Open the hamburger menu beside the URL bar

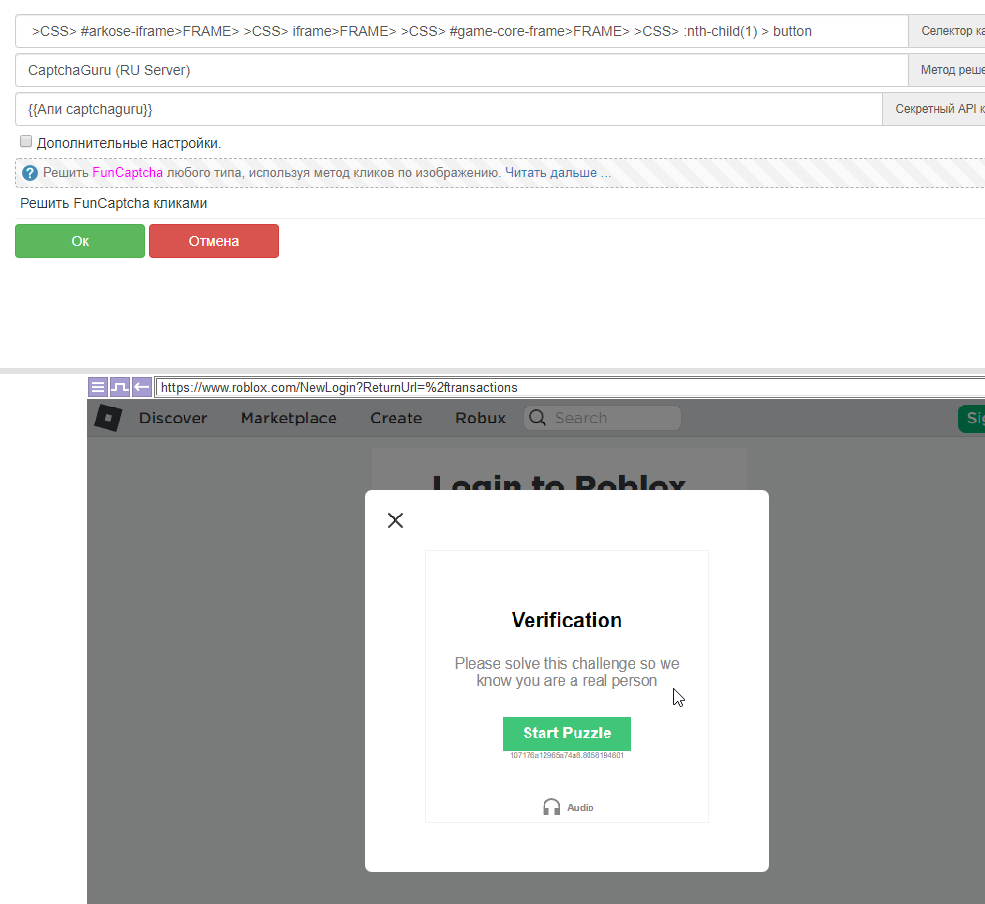click(x=98, y=387)
